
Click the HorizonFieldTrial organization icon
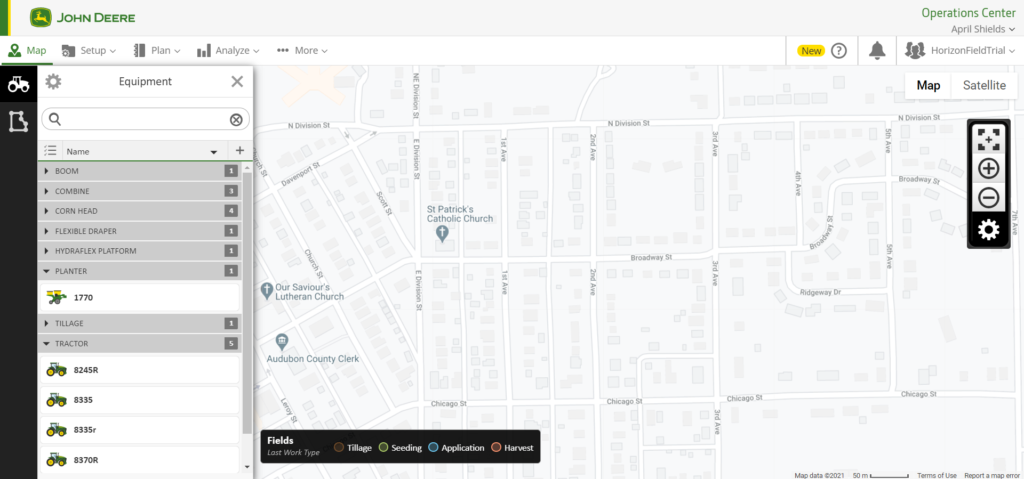coord(916,51)
